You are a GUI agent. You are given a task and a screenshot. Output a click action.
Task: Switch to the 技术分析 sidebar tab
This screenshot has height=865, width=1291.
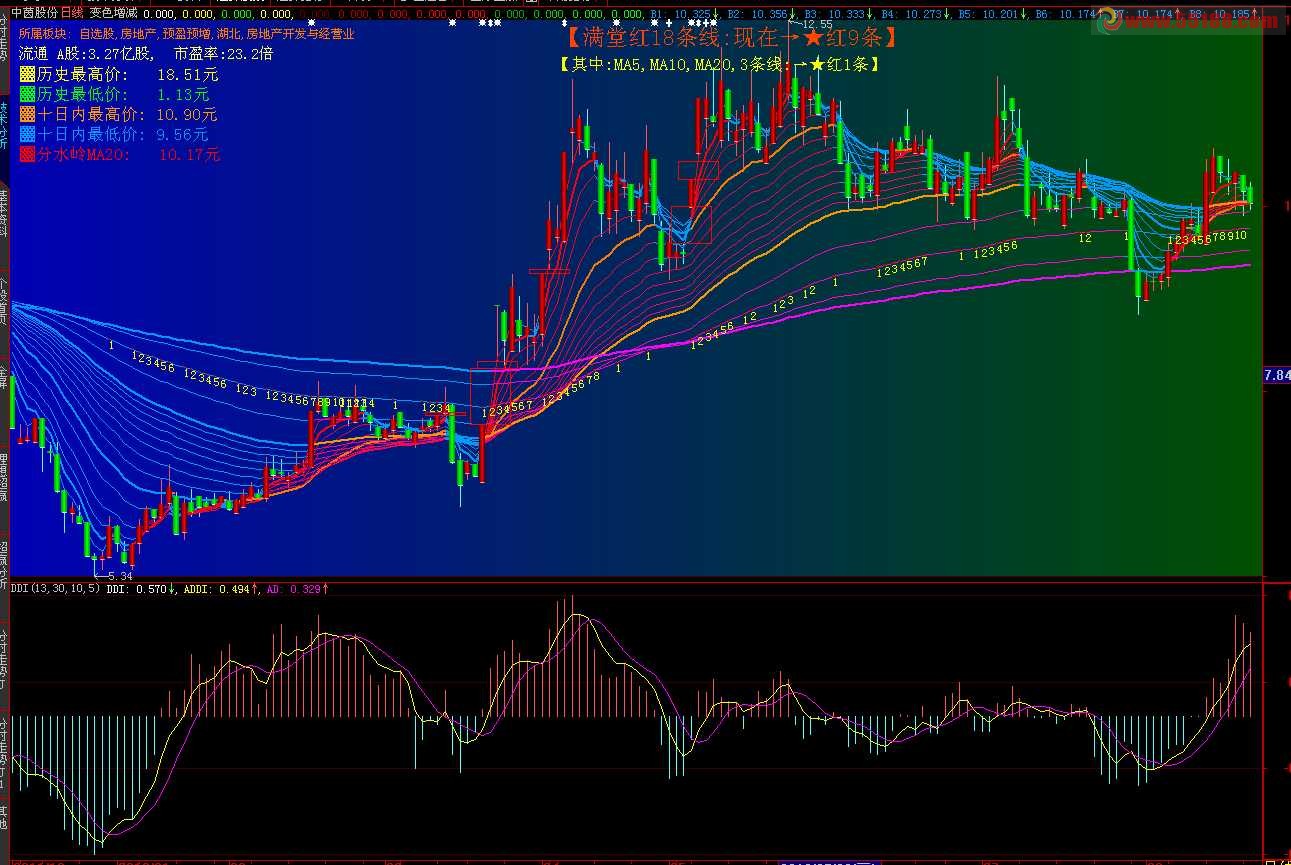[4, 125]
